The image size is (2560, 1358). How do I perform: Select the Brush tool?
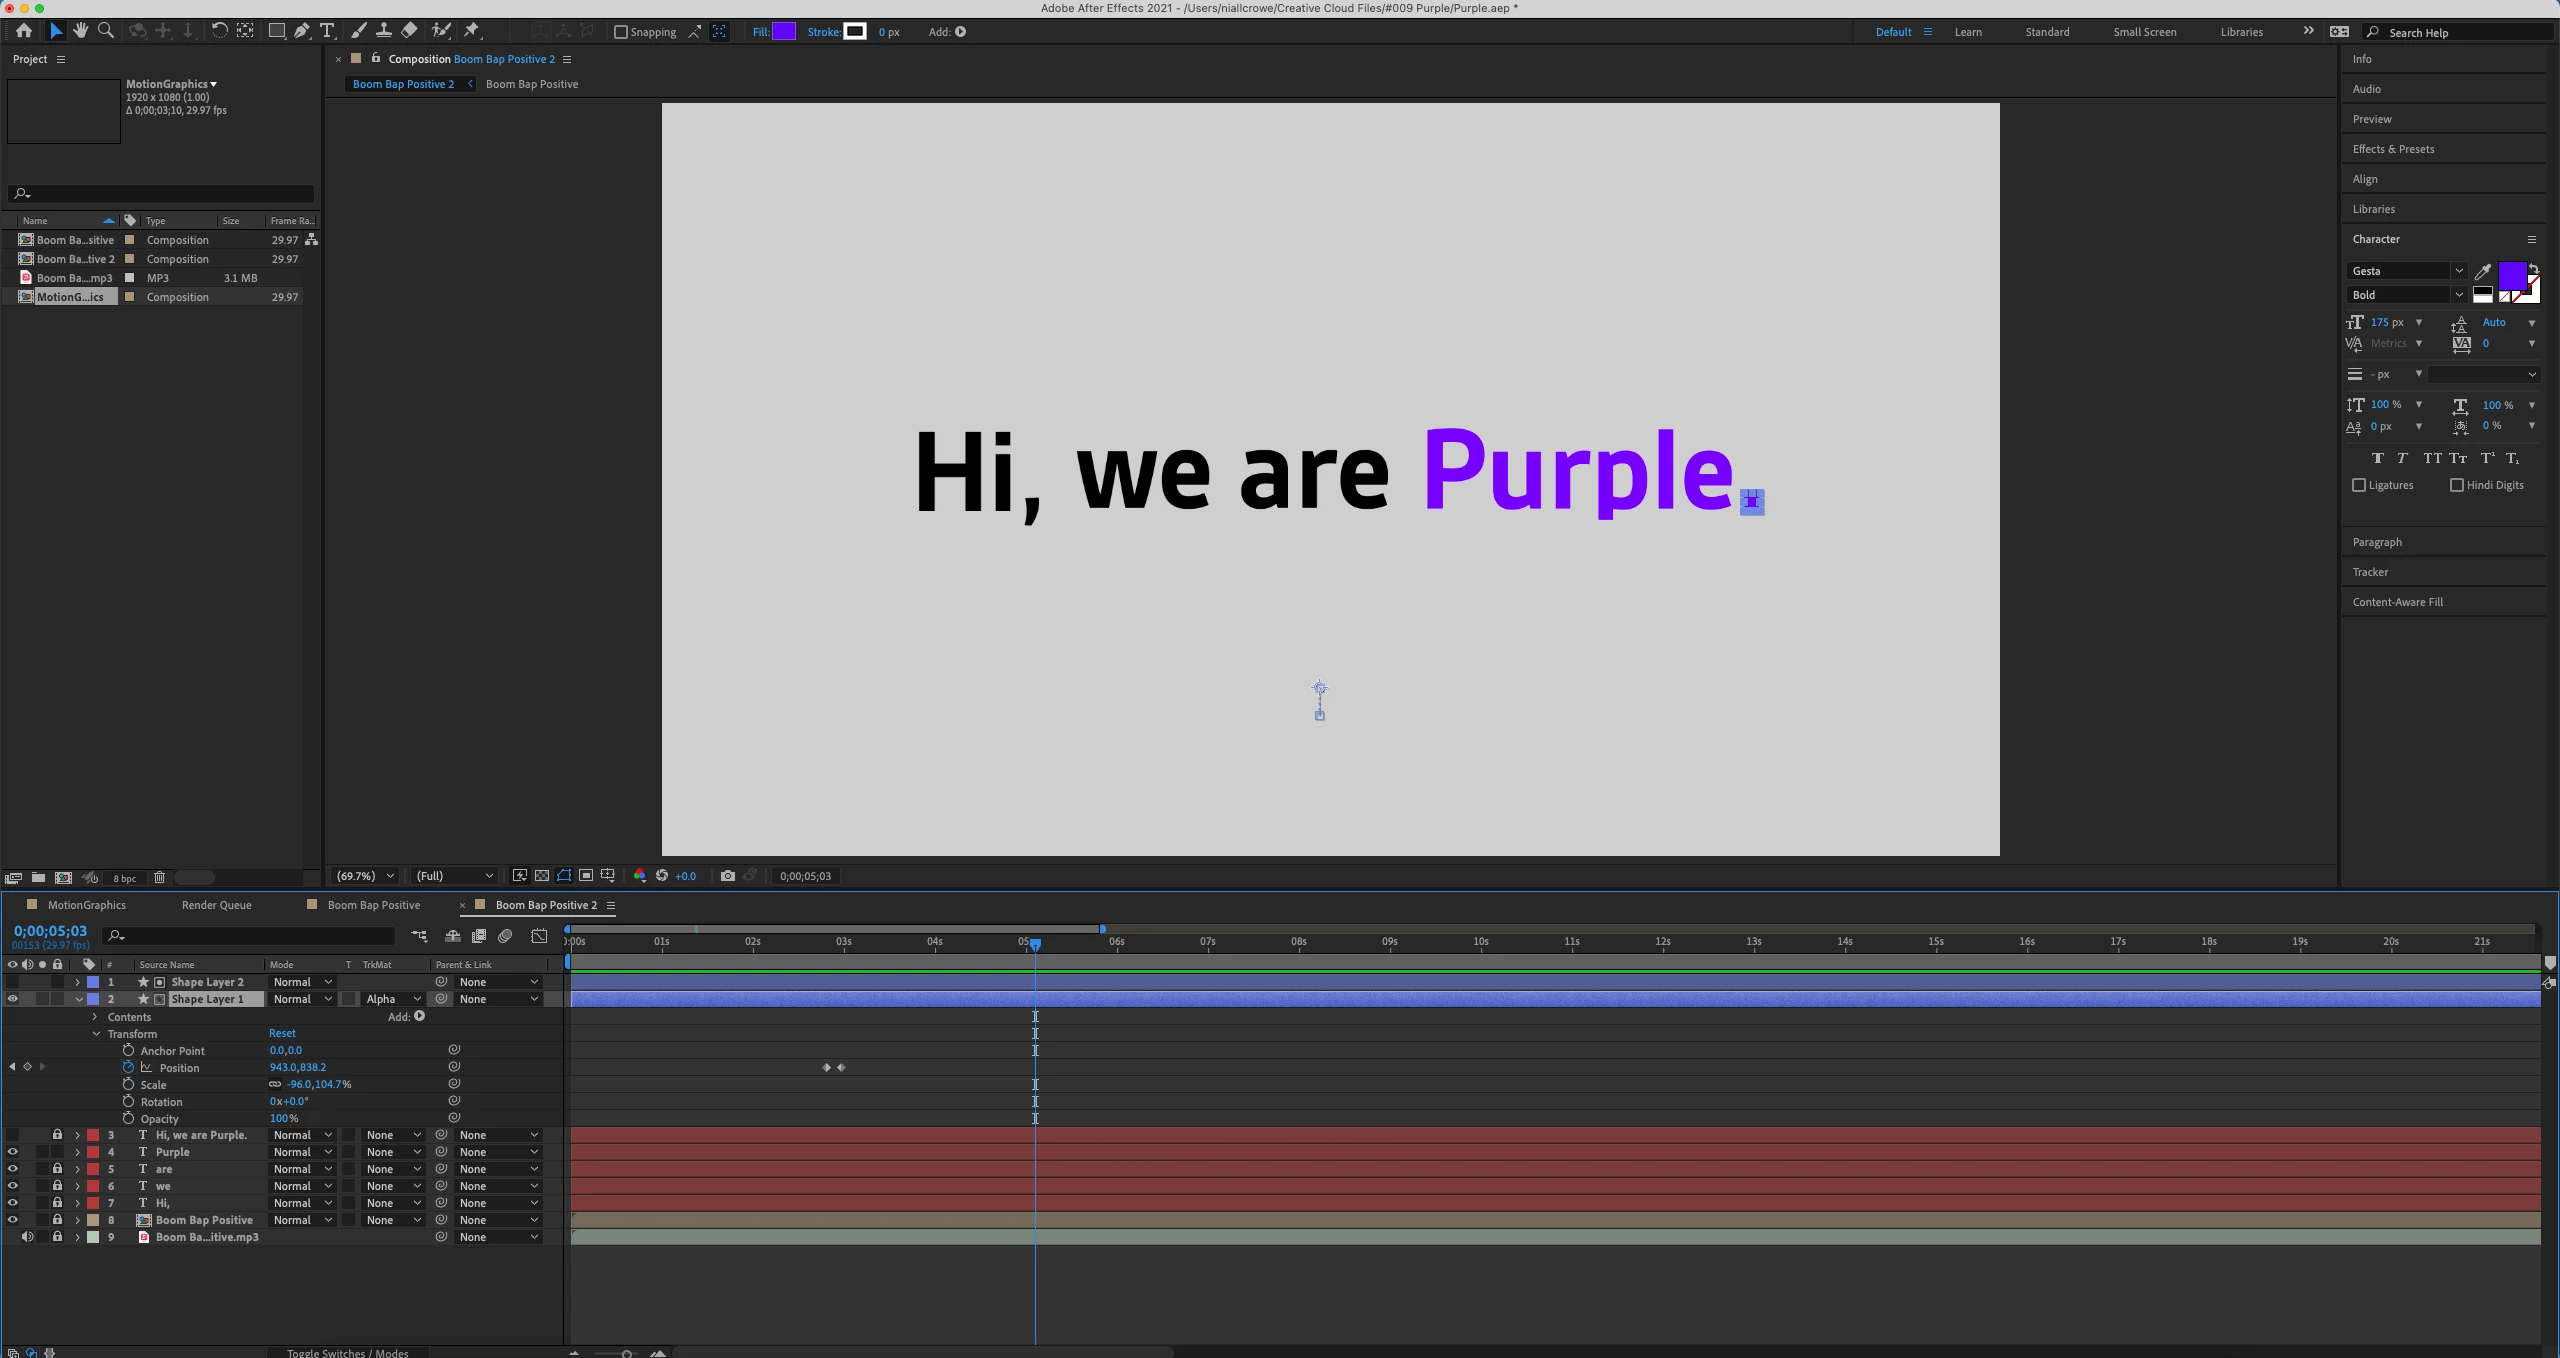[x=359, y=31]
